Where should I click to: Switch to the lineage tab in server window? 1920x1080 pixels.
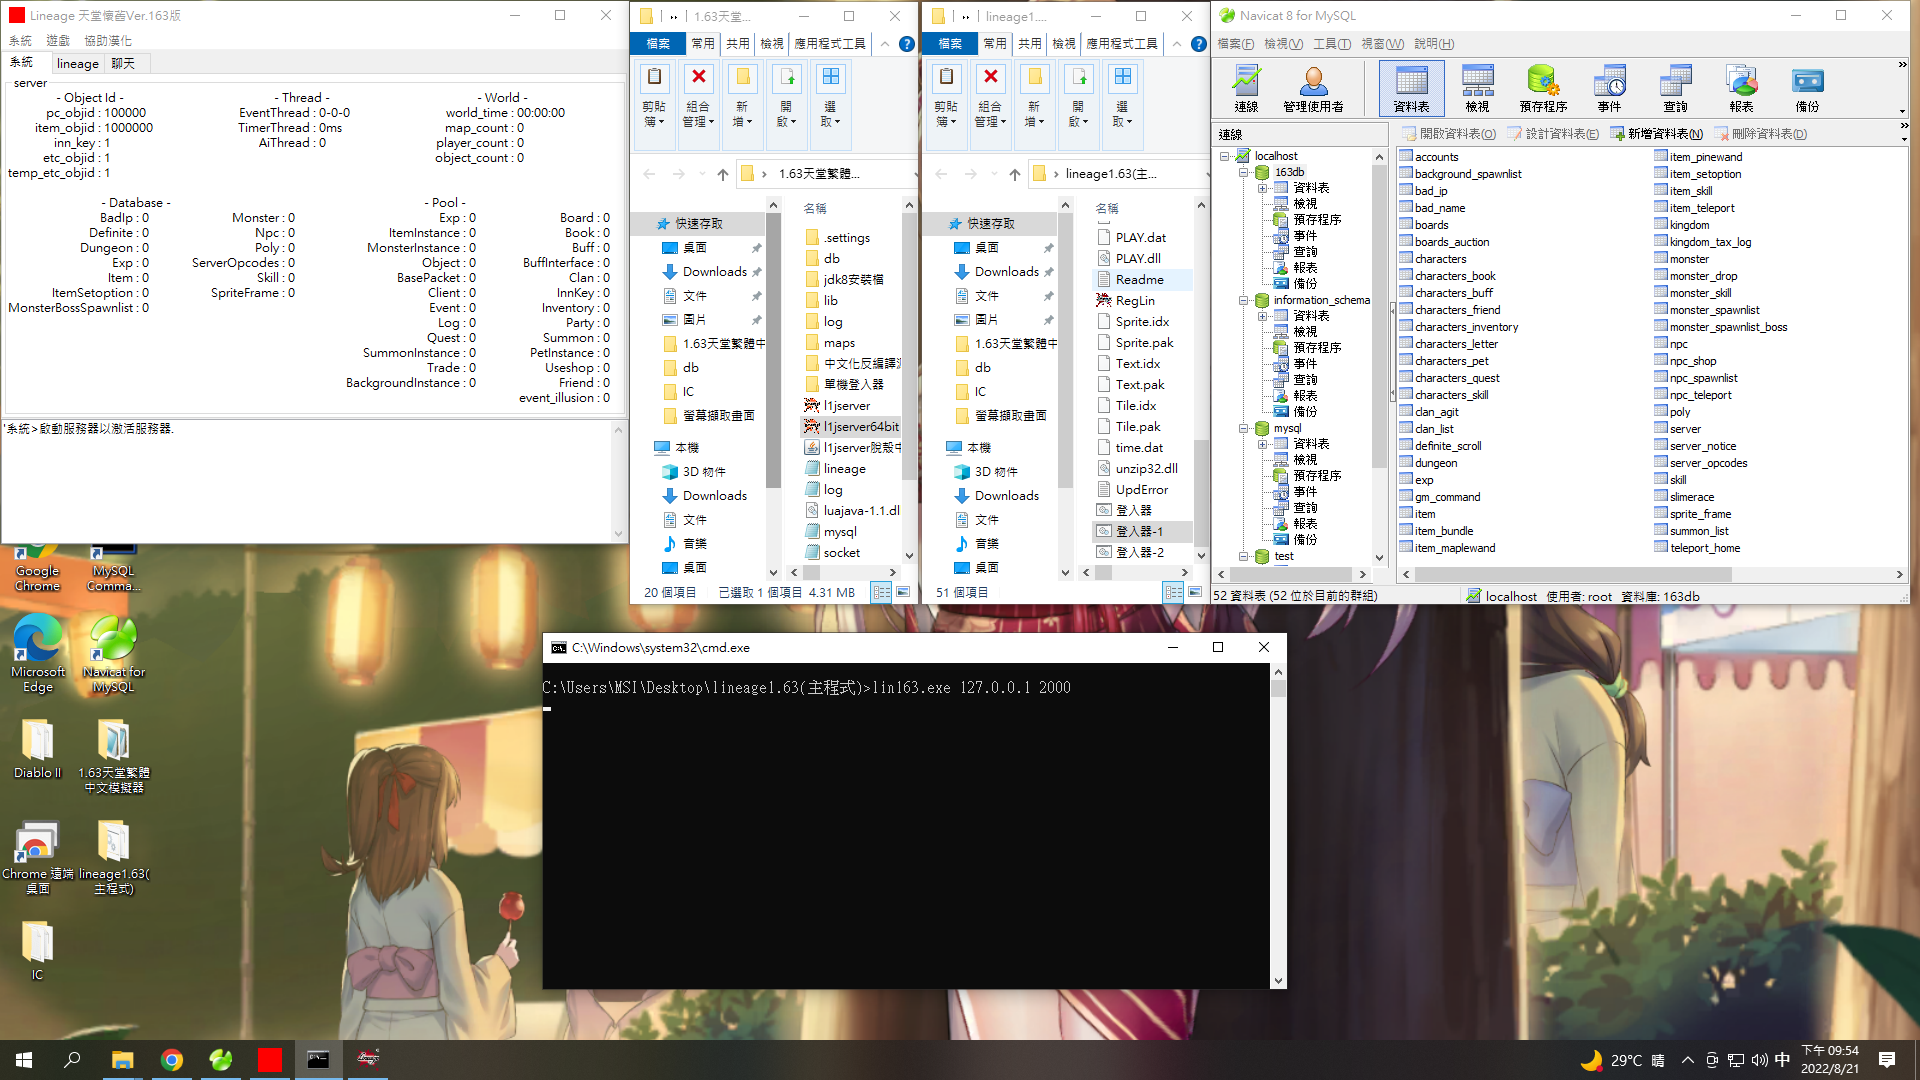[x=78, y=63]
